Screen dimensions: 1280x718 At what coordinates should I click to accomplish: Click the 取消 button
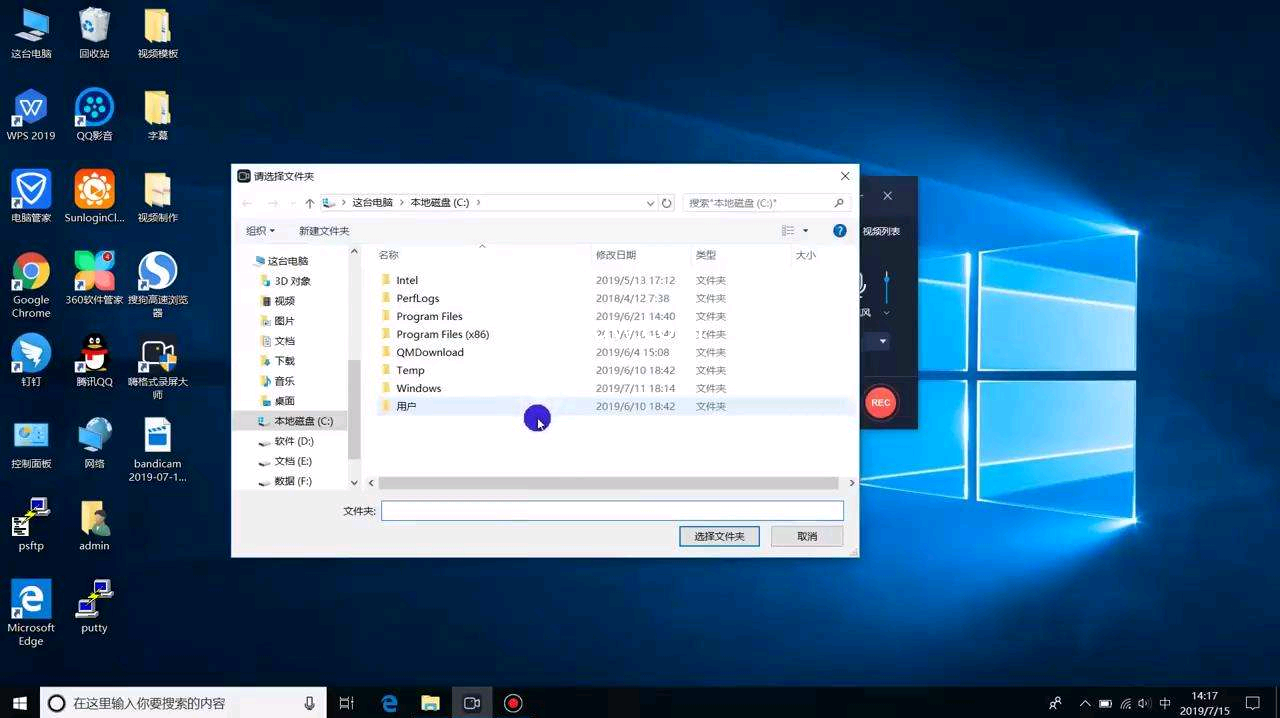(807, 536)
